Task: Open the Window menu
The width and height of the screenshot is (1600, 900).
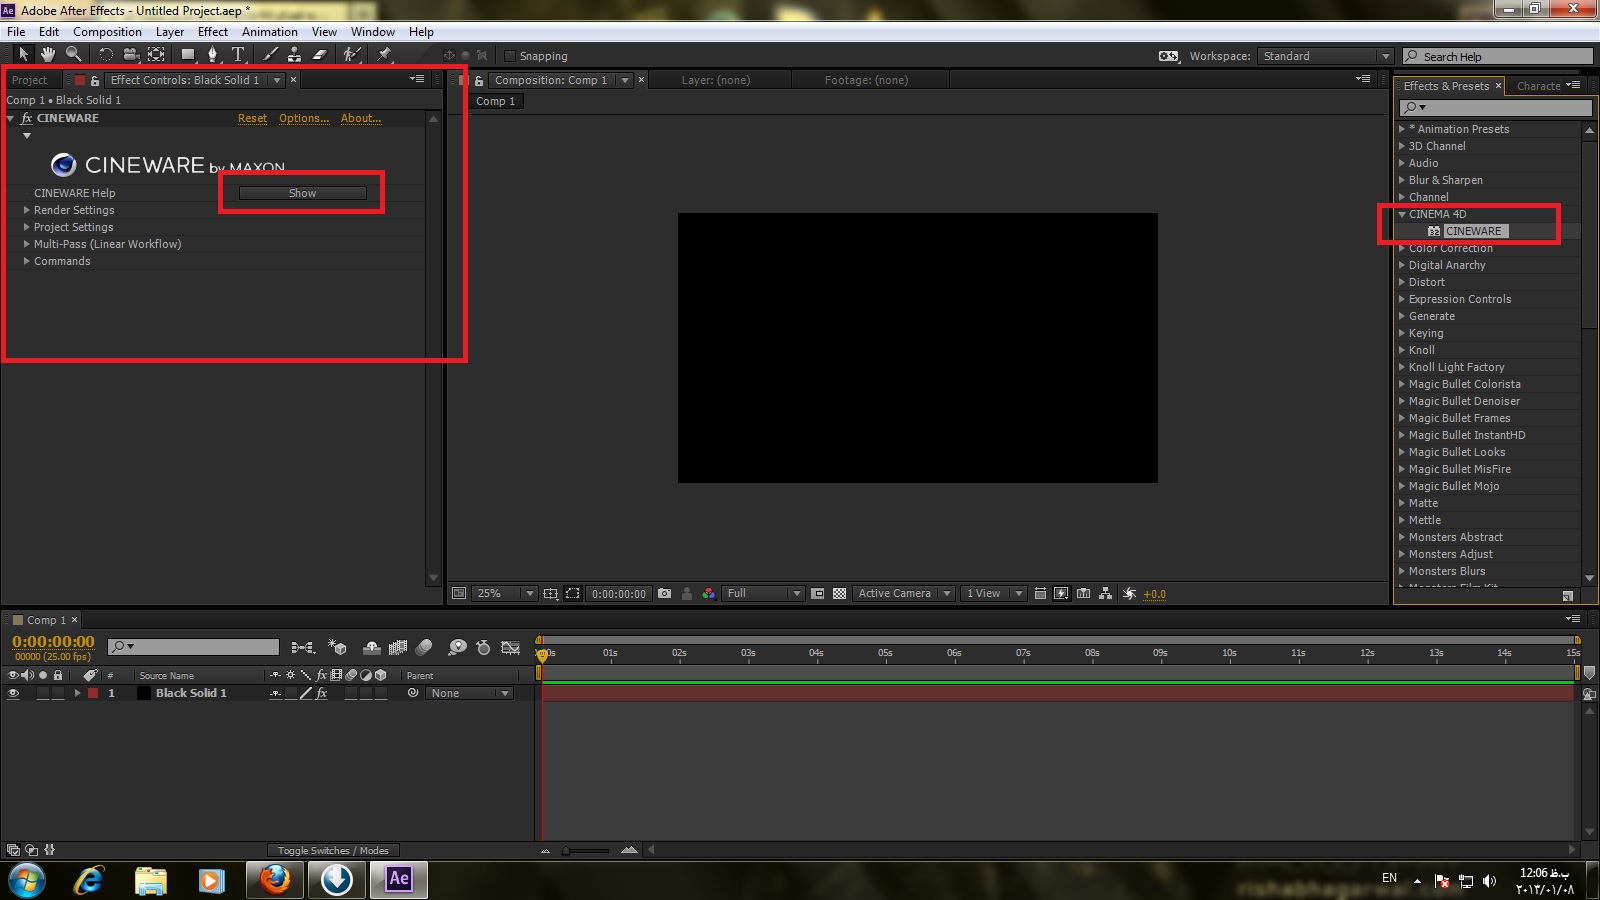Action: [x=373, y=32]
